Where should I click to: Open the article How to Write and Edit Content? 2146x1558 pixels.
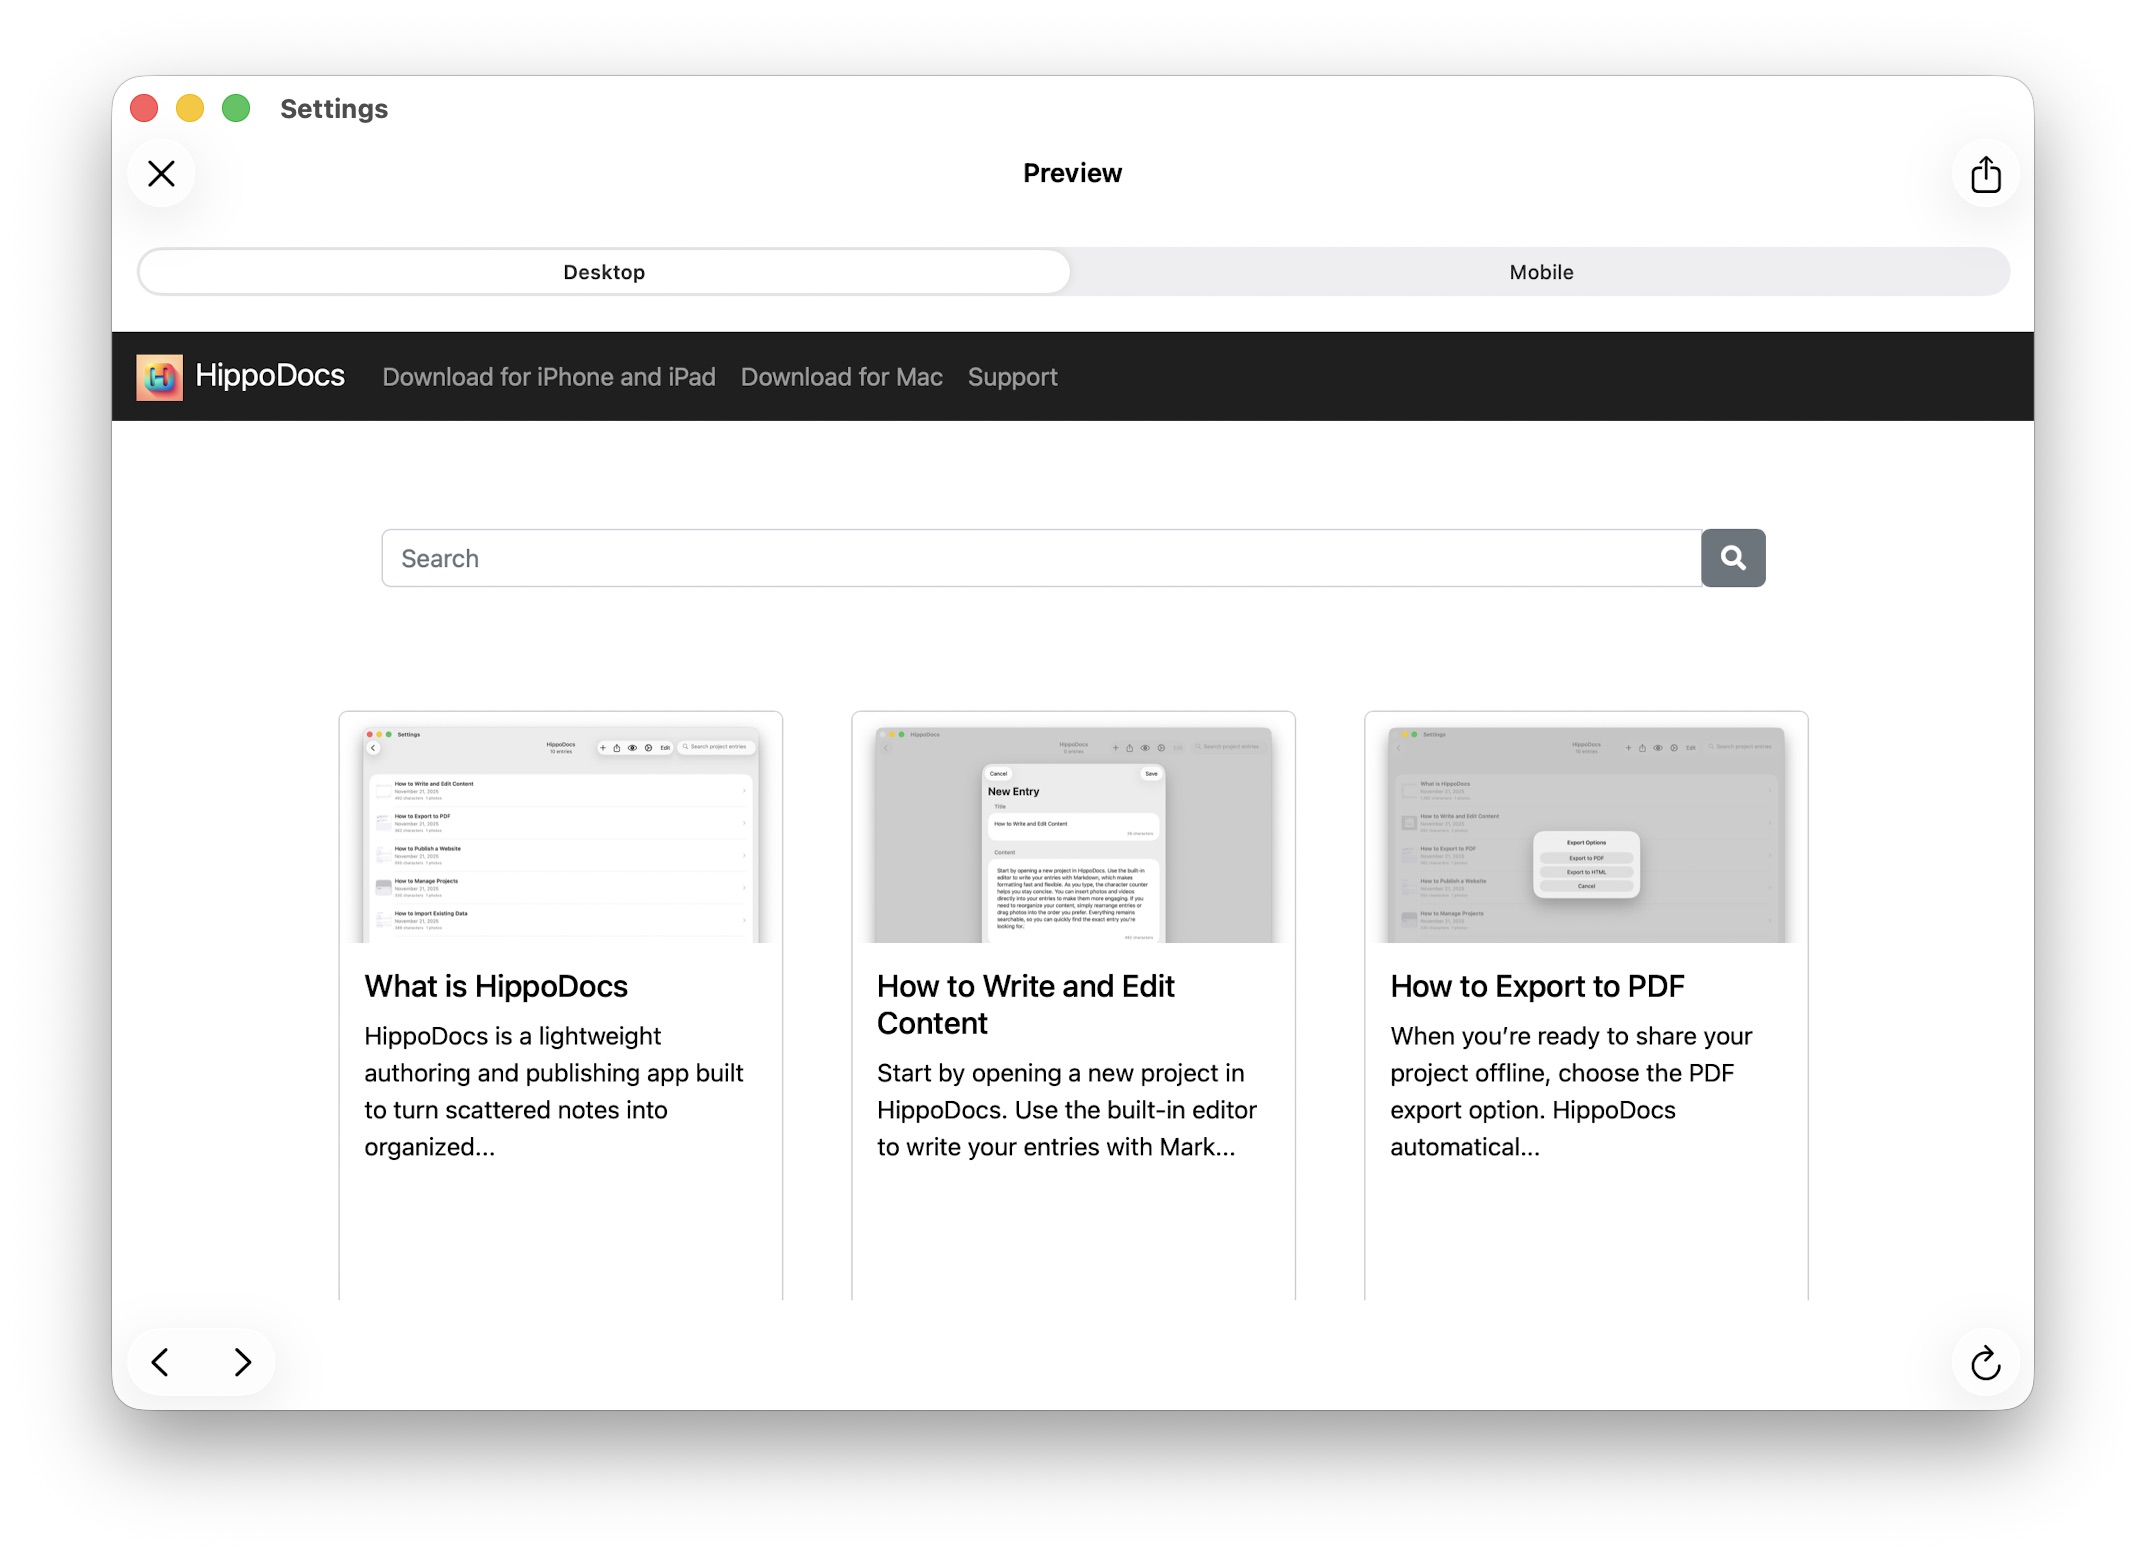tap(1025, 1004)
